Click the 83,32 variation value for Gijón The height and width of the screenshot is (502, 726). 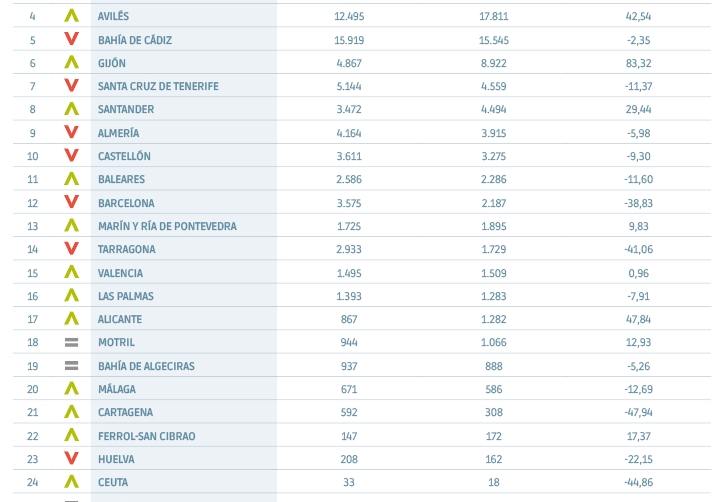[x=638, y=63]
